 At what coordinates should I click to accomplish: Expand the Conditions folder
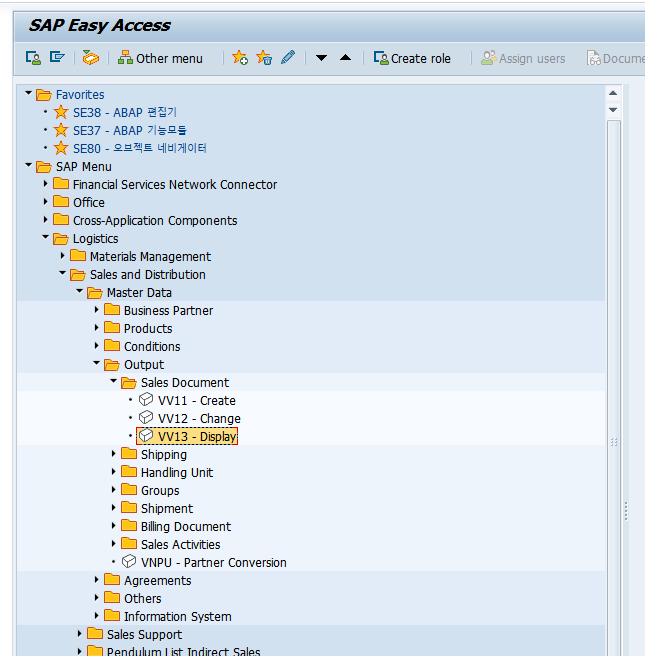(97, 345)
